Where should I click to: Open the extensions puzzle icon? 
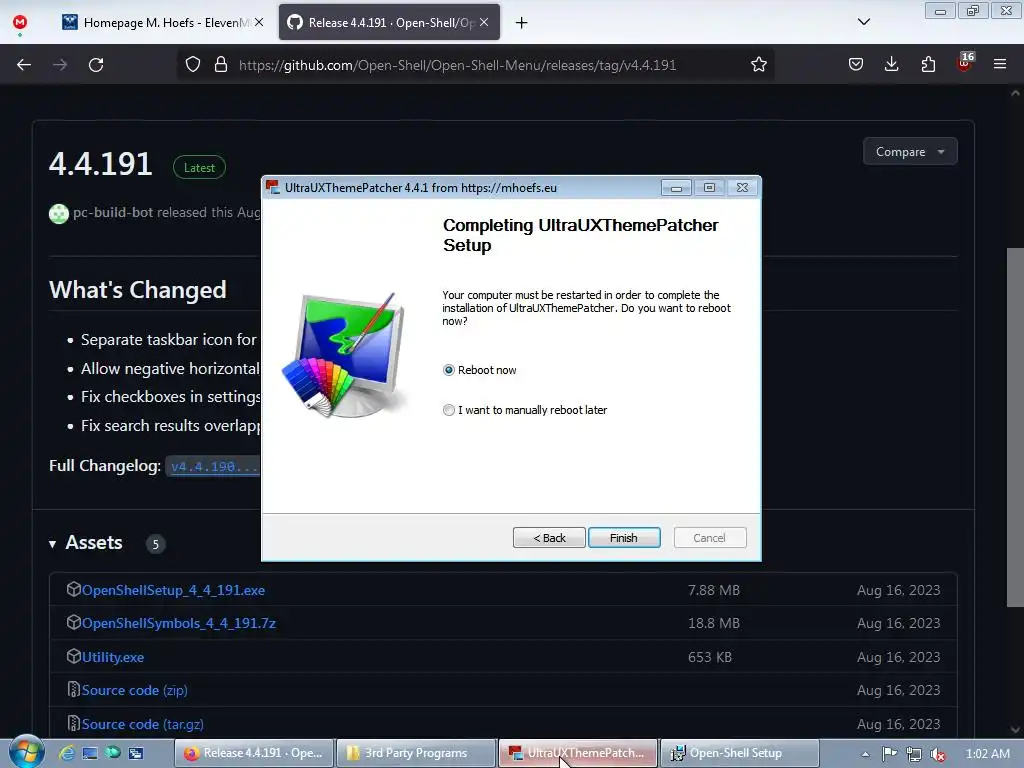click(x=928, y=64)
